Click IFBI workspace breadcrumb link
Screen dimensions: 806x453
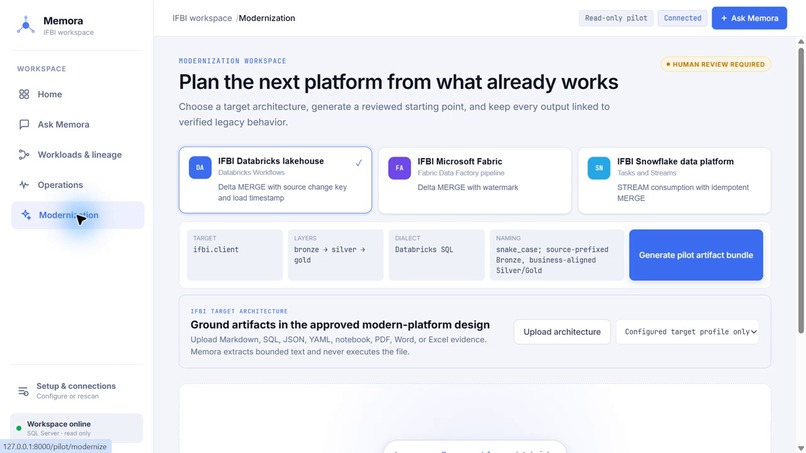point(202,18)
